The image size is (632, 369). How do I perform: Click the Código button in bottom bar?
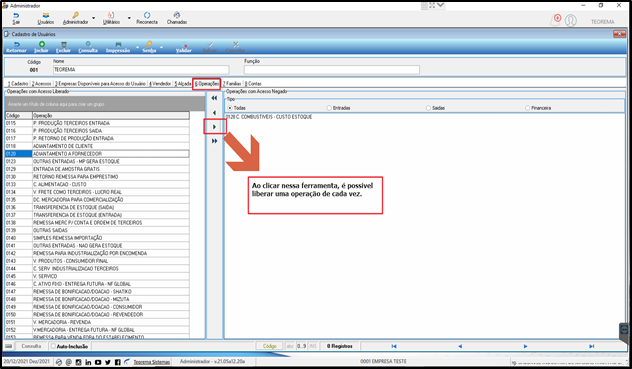click(270, 346)
